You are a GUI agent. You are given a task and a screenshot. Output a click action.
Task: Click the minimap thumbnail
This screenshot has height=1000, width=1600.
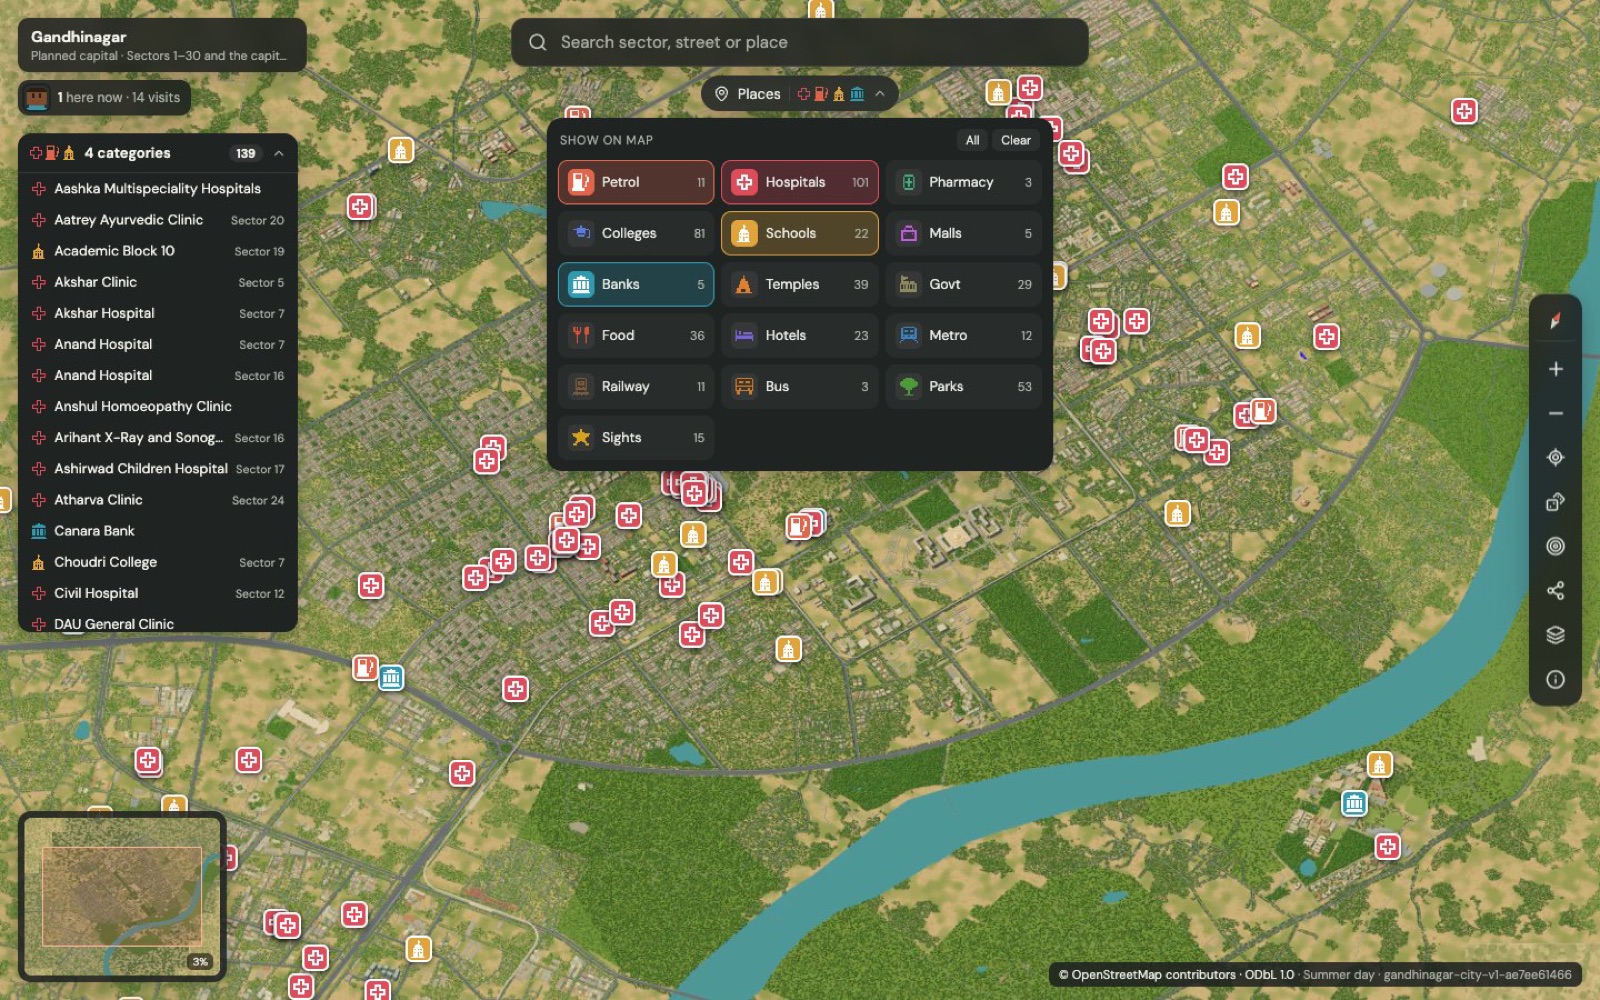[122, 897]
